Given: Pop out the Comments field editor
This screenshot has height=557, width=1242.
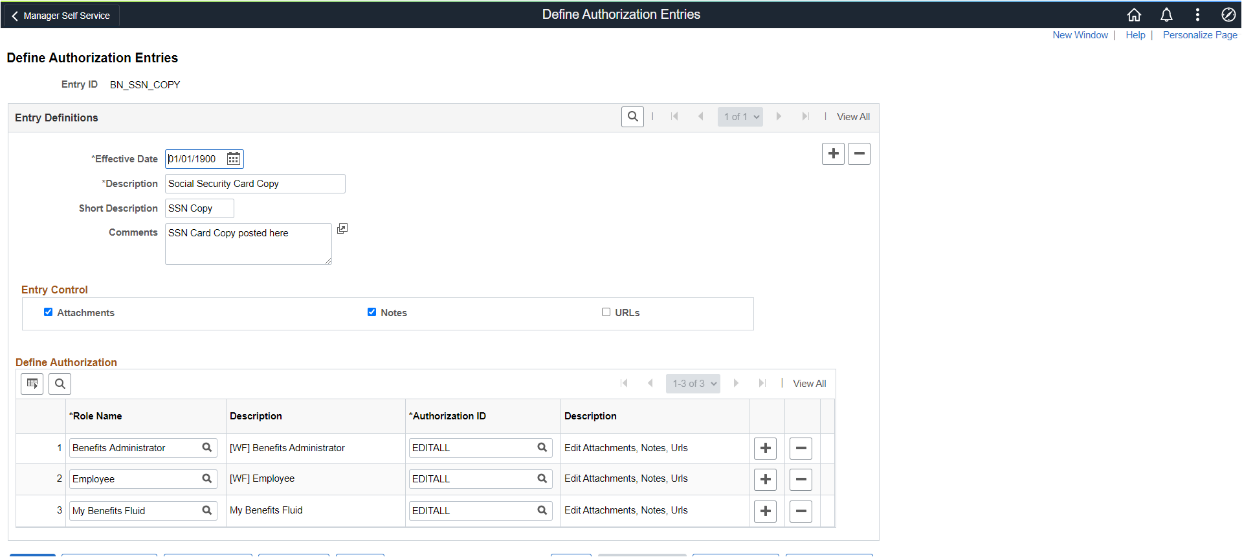Looking at the screenshot, I should (342, 229).
